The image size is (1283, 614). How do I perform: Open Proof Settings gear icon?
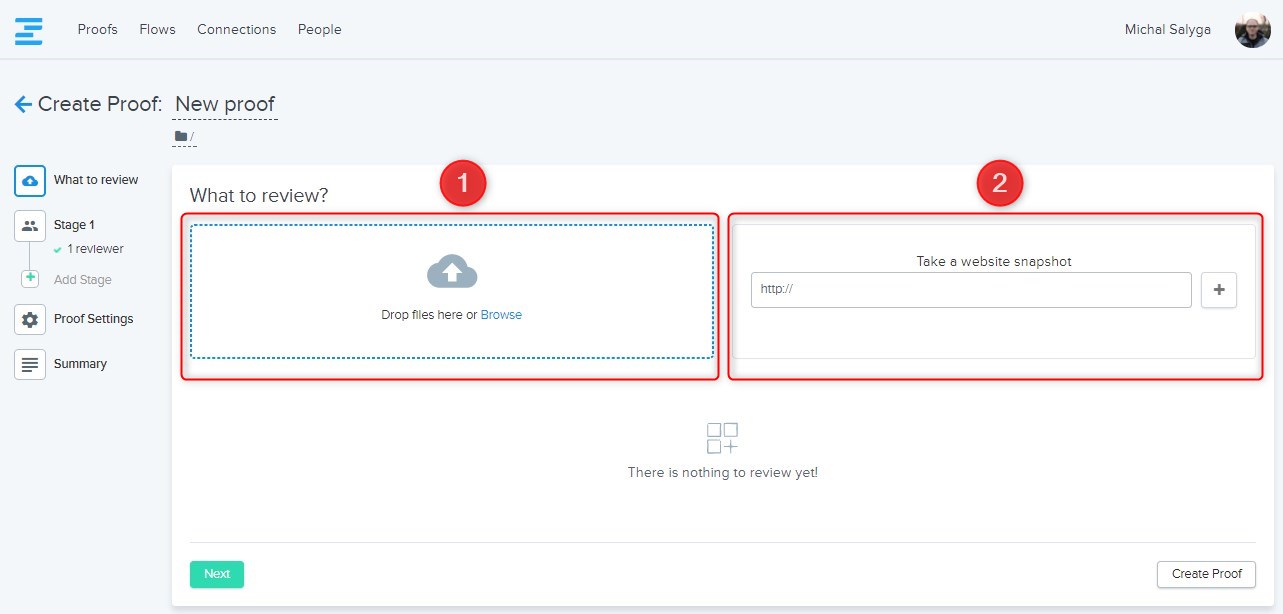tap(30, 319)
